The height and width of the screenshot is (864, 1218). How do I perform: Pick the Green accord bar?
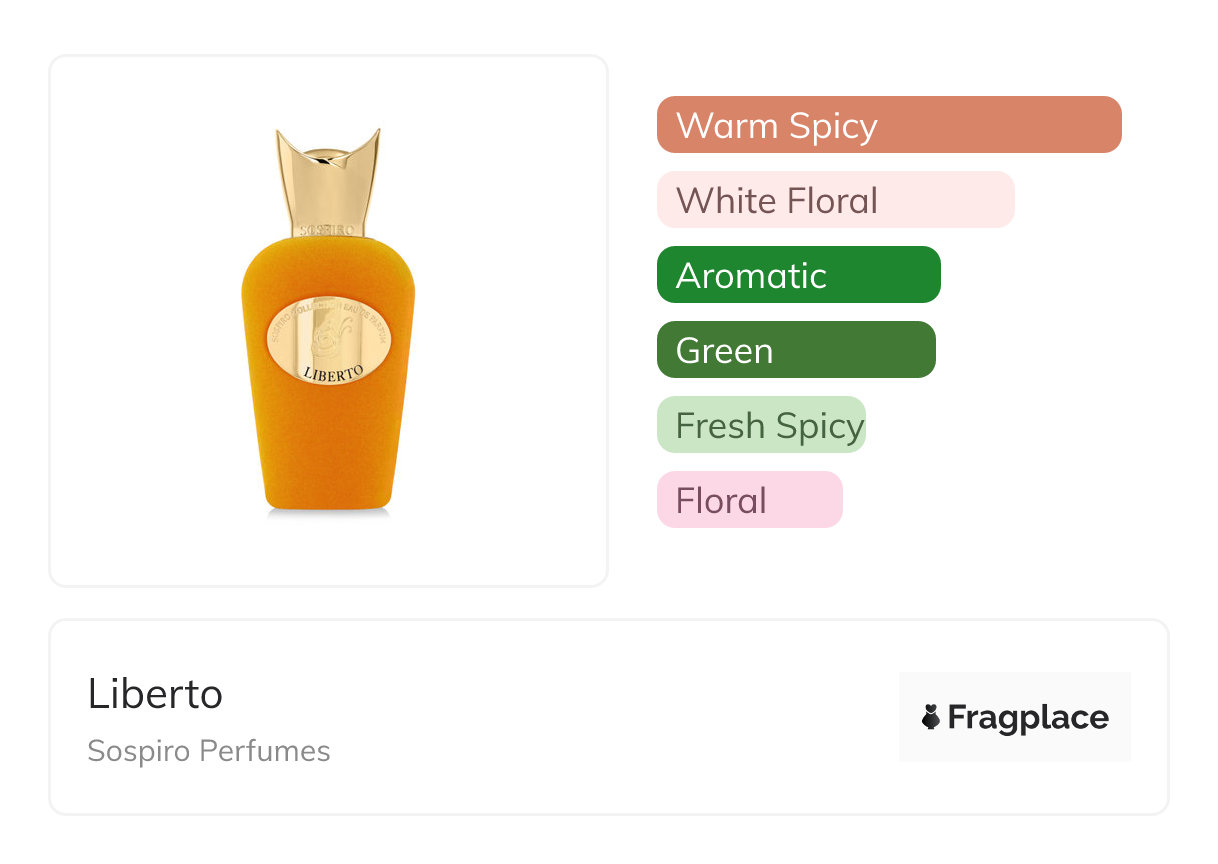click(795, 350)
